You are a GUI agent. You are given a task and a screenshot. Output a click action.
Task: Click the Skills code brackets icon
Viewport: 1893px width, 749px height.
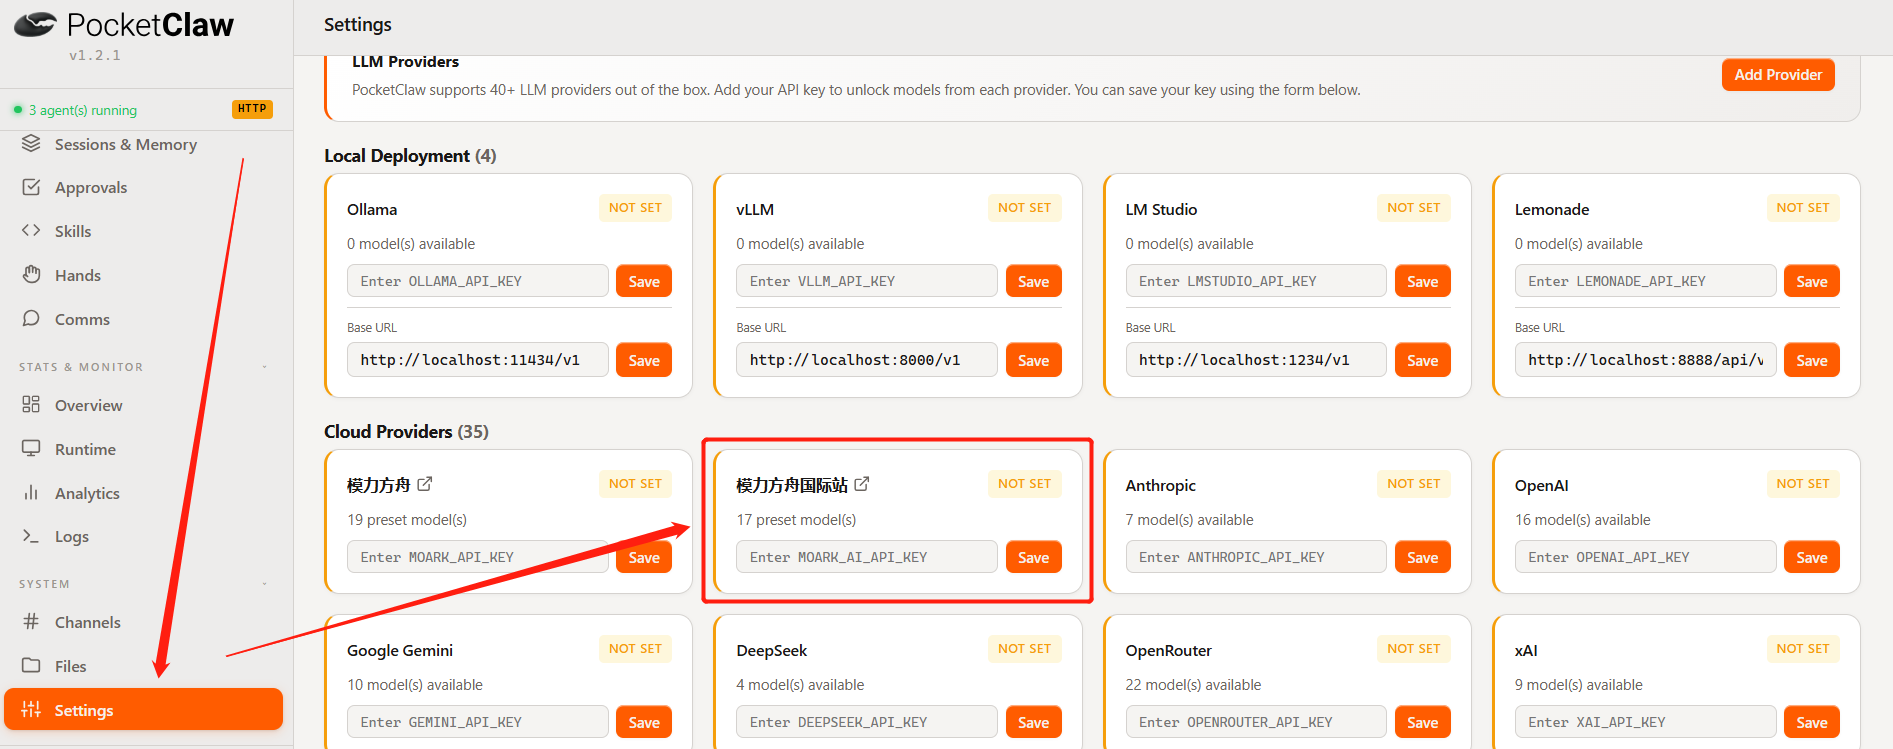[31, 230]
